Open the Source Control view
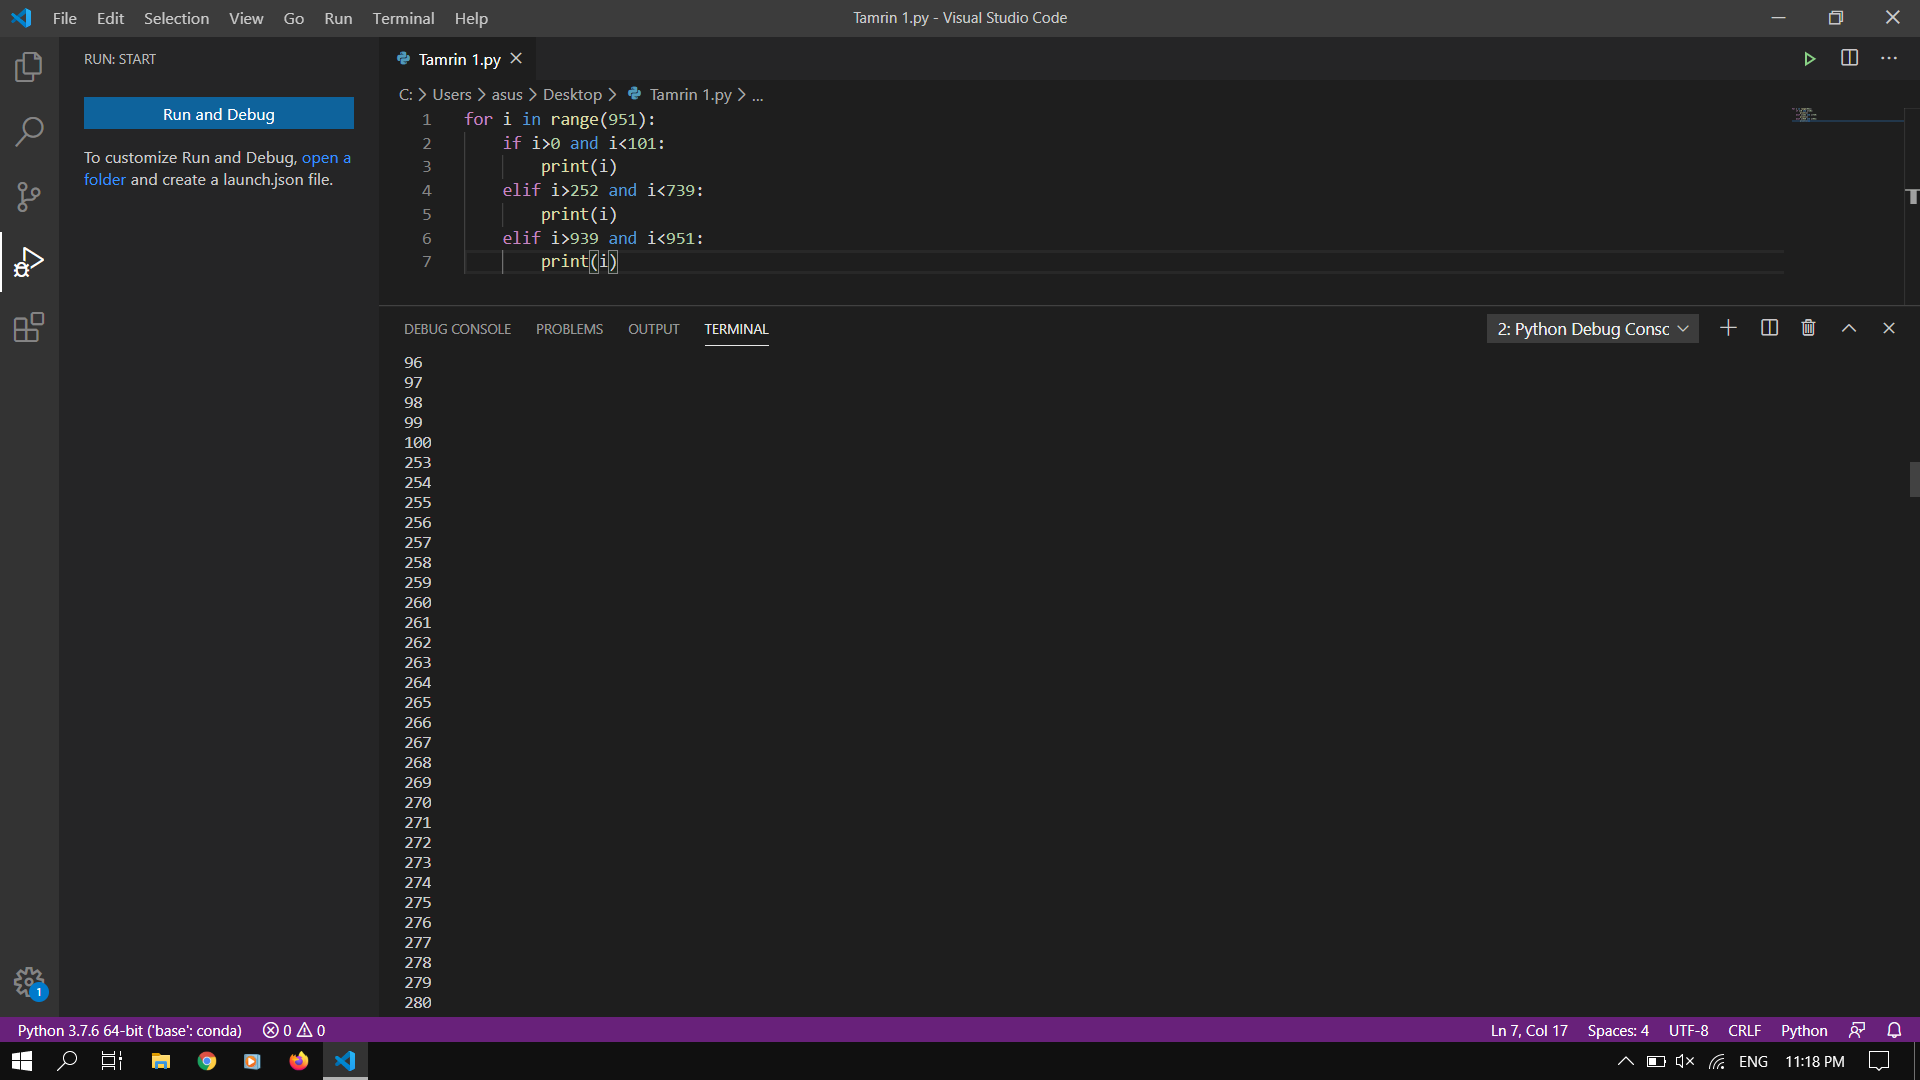This screenshot has width=1920, height=1080. [29, 196]
